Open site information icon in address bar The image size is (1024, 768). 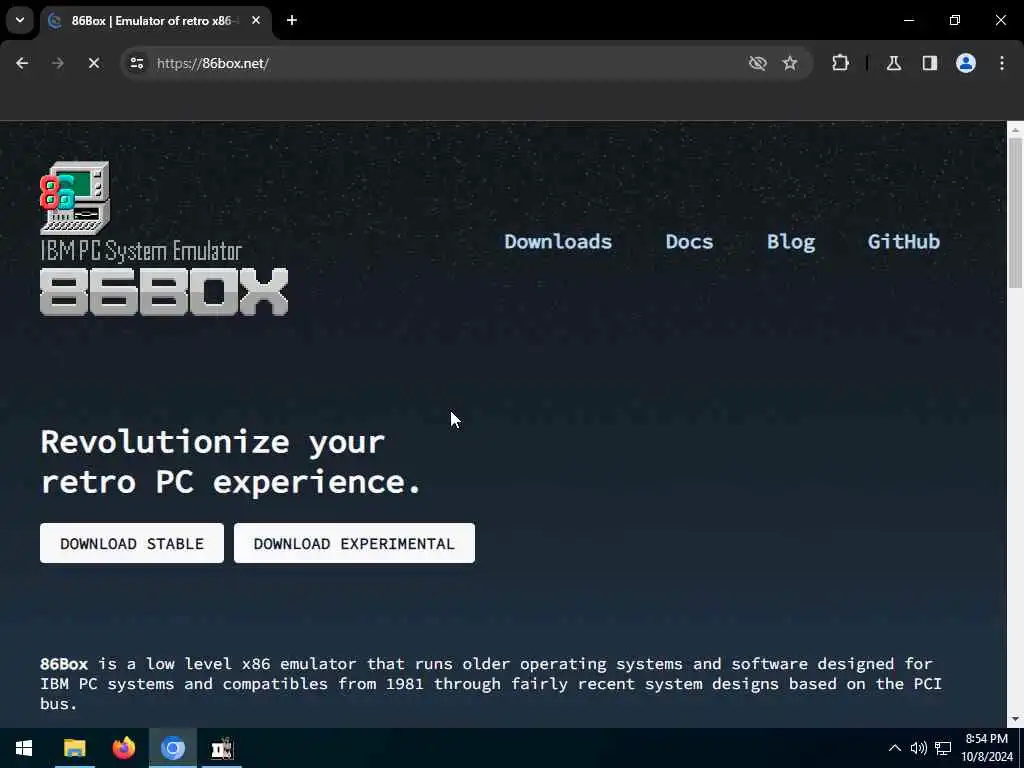click(x=136, y=63)
